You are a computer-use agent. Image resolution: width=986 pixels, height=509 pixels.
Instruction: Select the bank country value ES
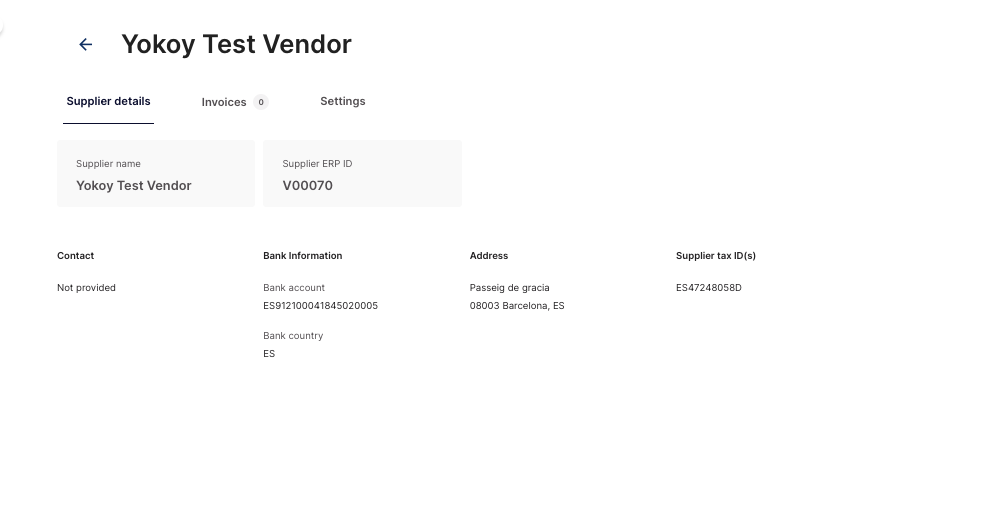(x=269, y=354)
